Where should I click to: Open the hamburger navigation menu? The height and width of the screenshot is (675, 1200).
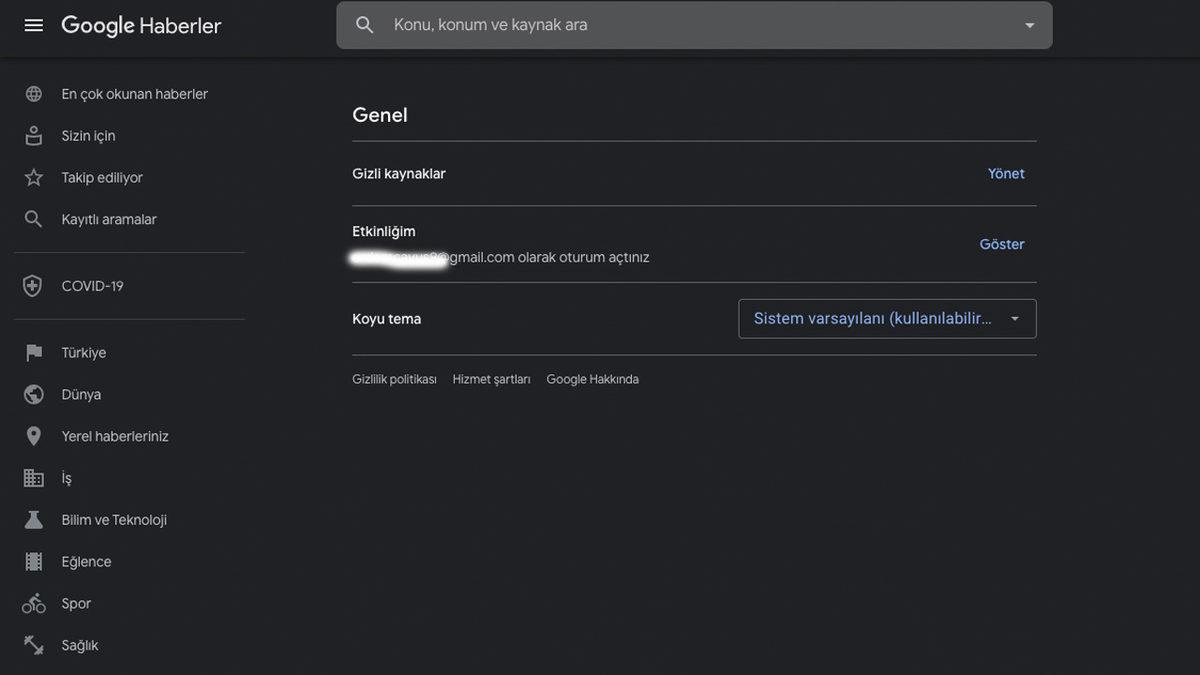tap(33, 24)
